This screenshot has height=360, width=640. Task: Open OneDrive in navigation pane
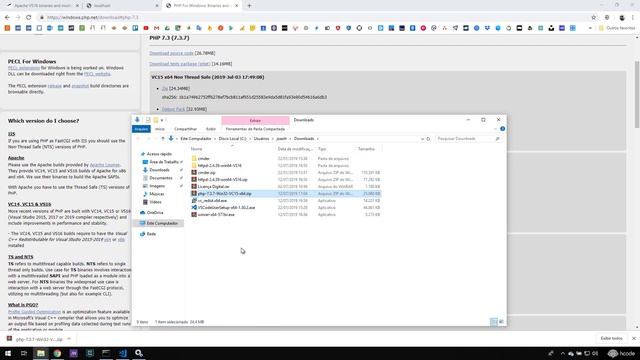(x=155, y=213)
